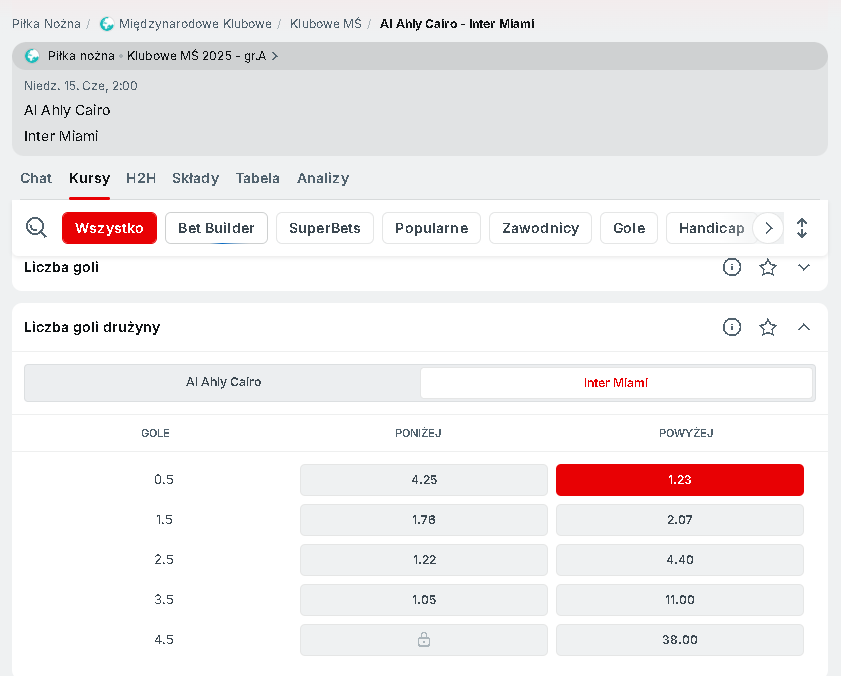
Task: Click the 1.5 goal line label
Action: coord(164,519)
